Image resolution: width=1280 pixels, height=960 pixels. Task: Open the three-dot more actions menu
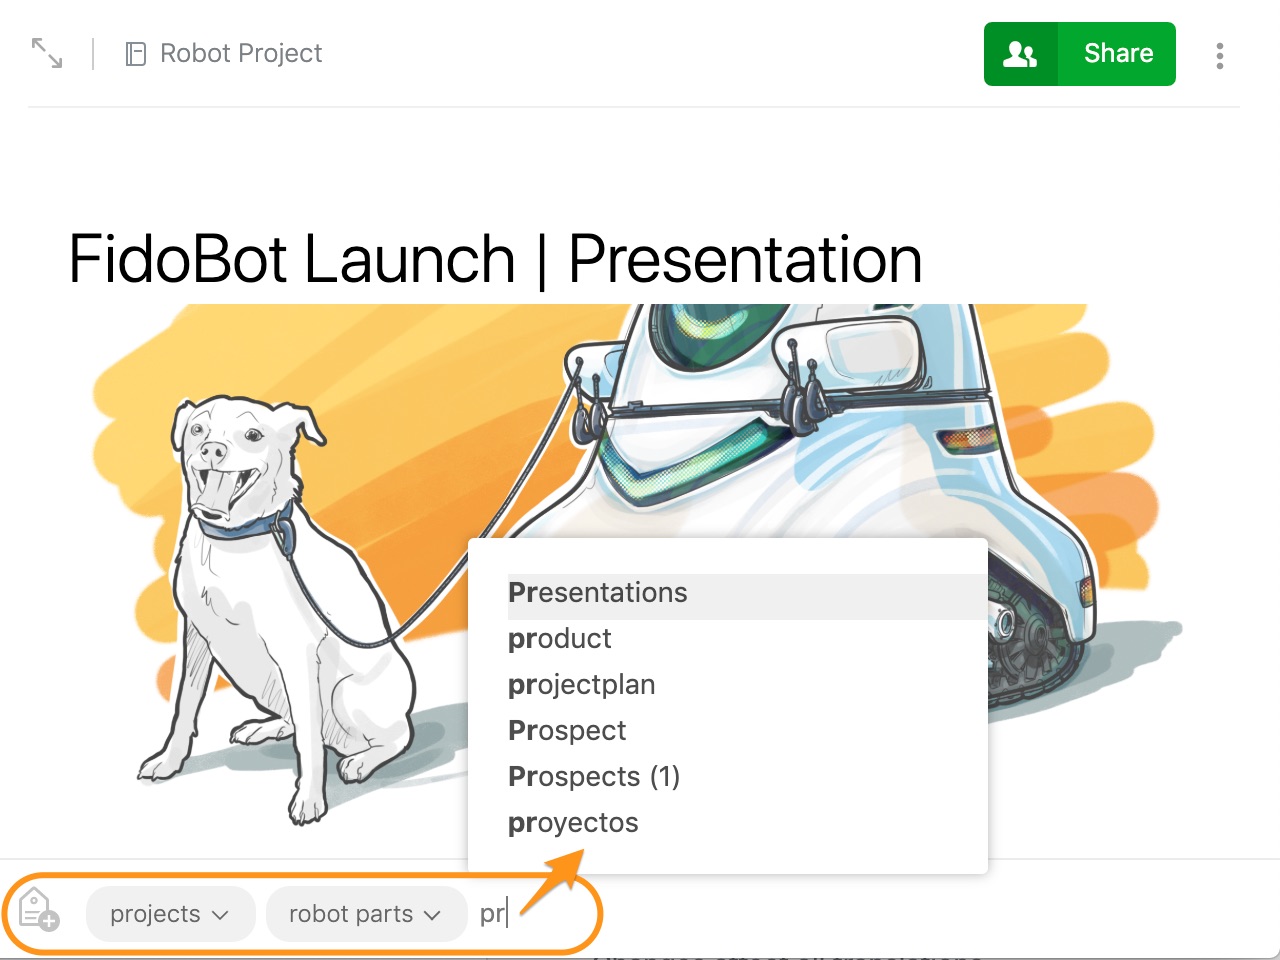coord(1219,56)
